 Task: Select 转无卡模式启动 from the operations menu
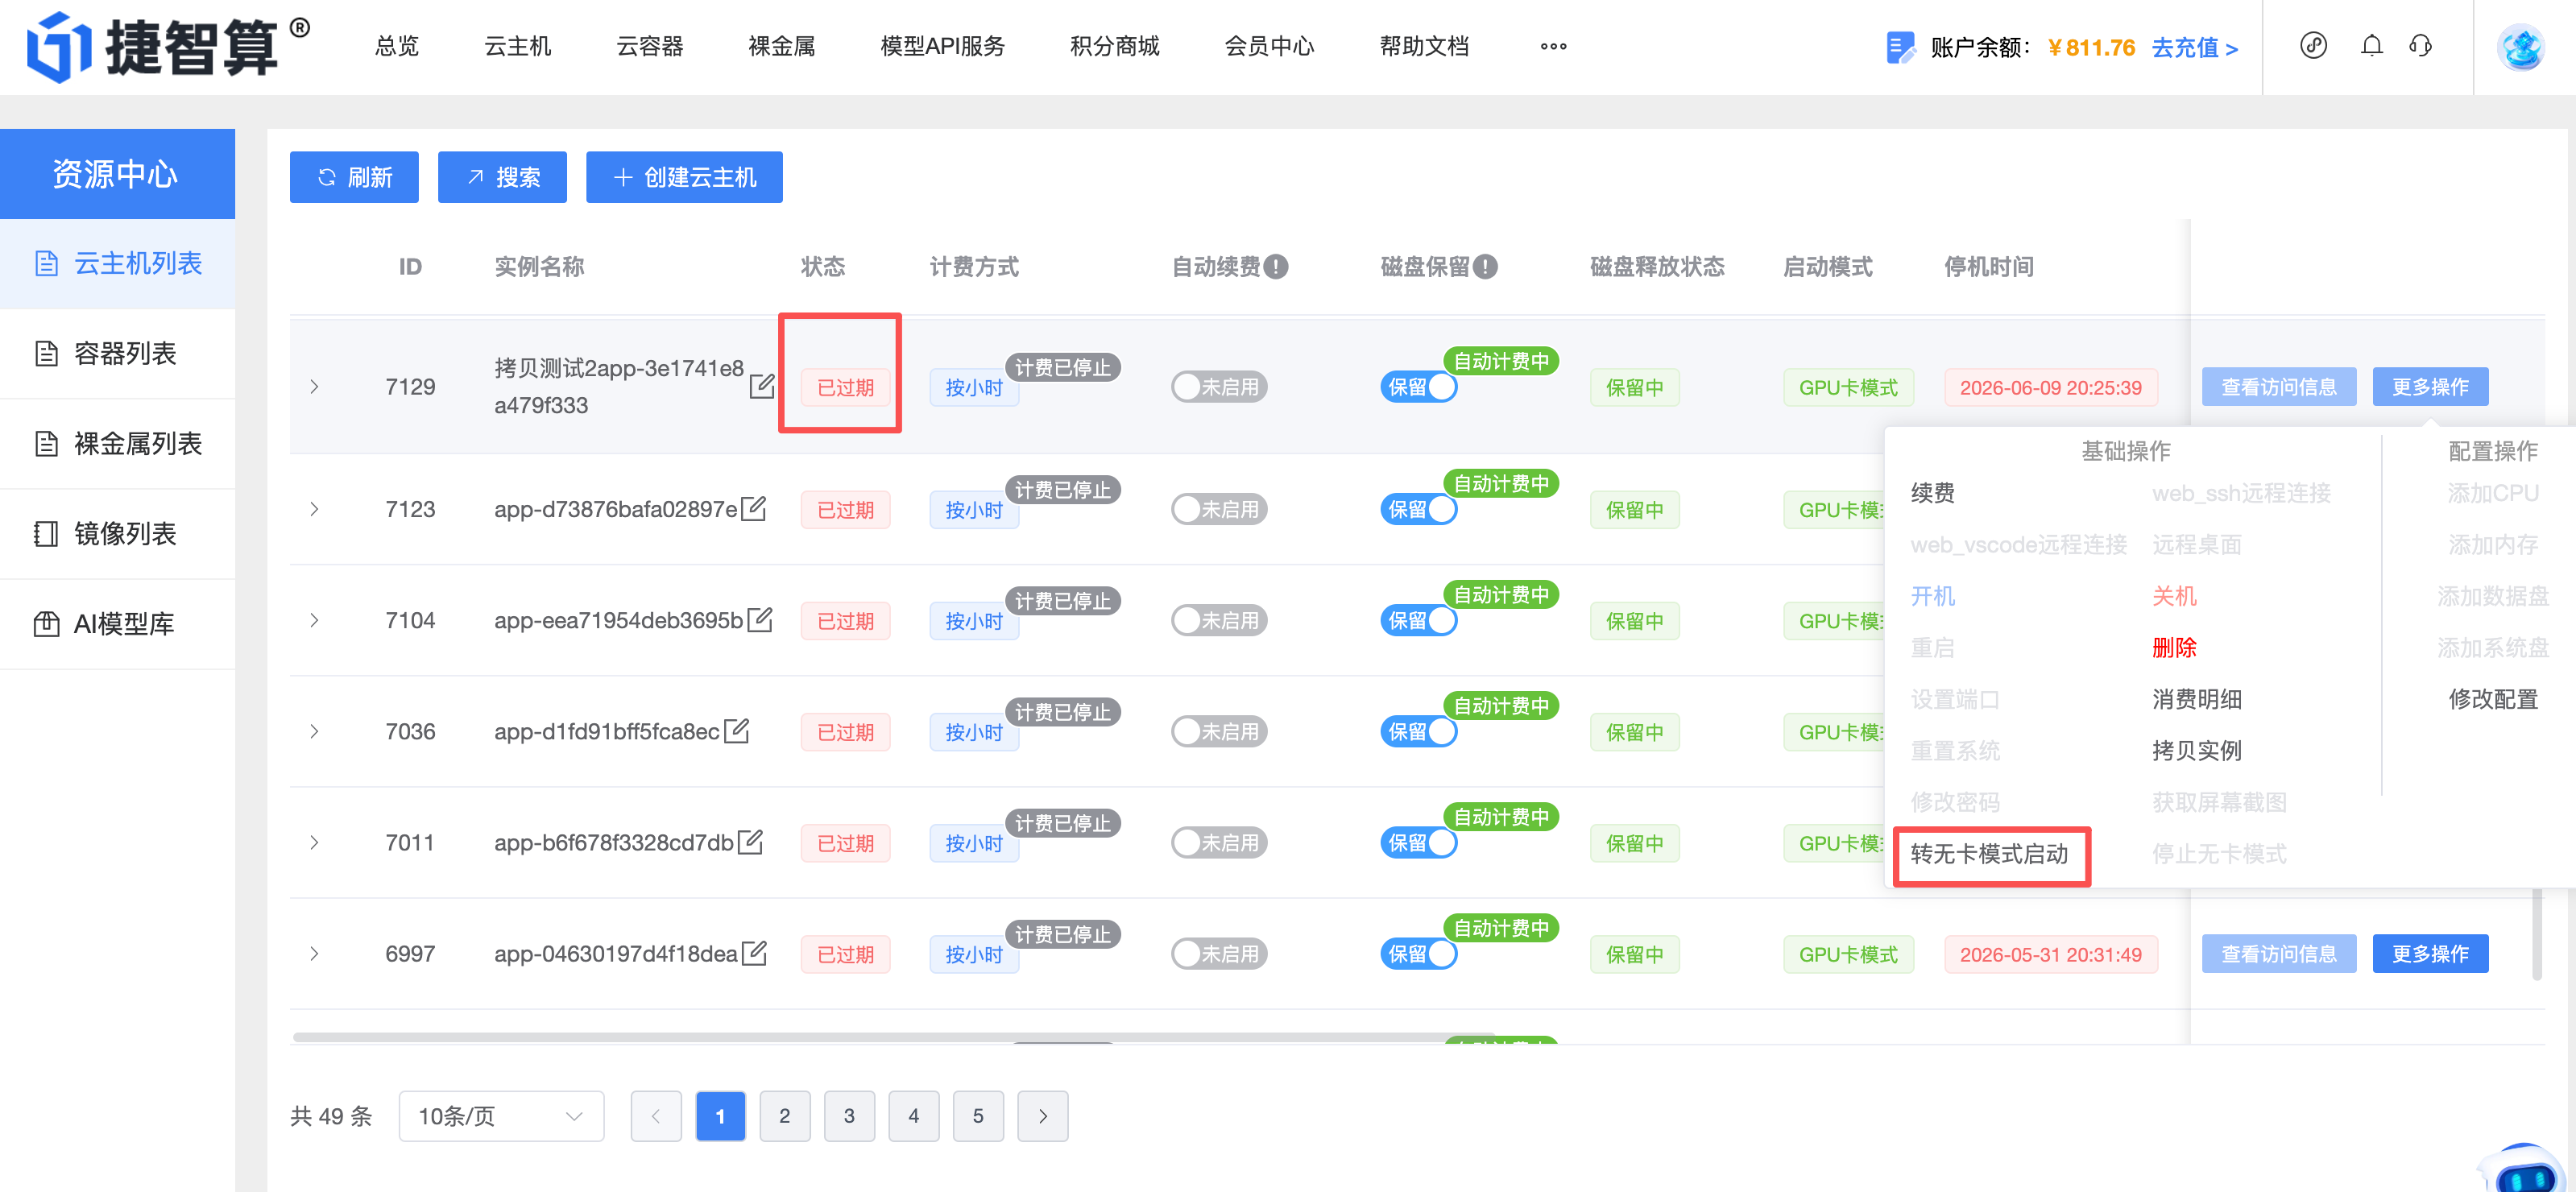(1989, 853)
